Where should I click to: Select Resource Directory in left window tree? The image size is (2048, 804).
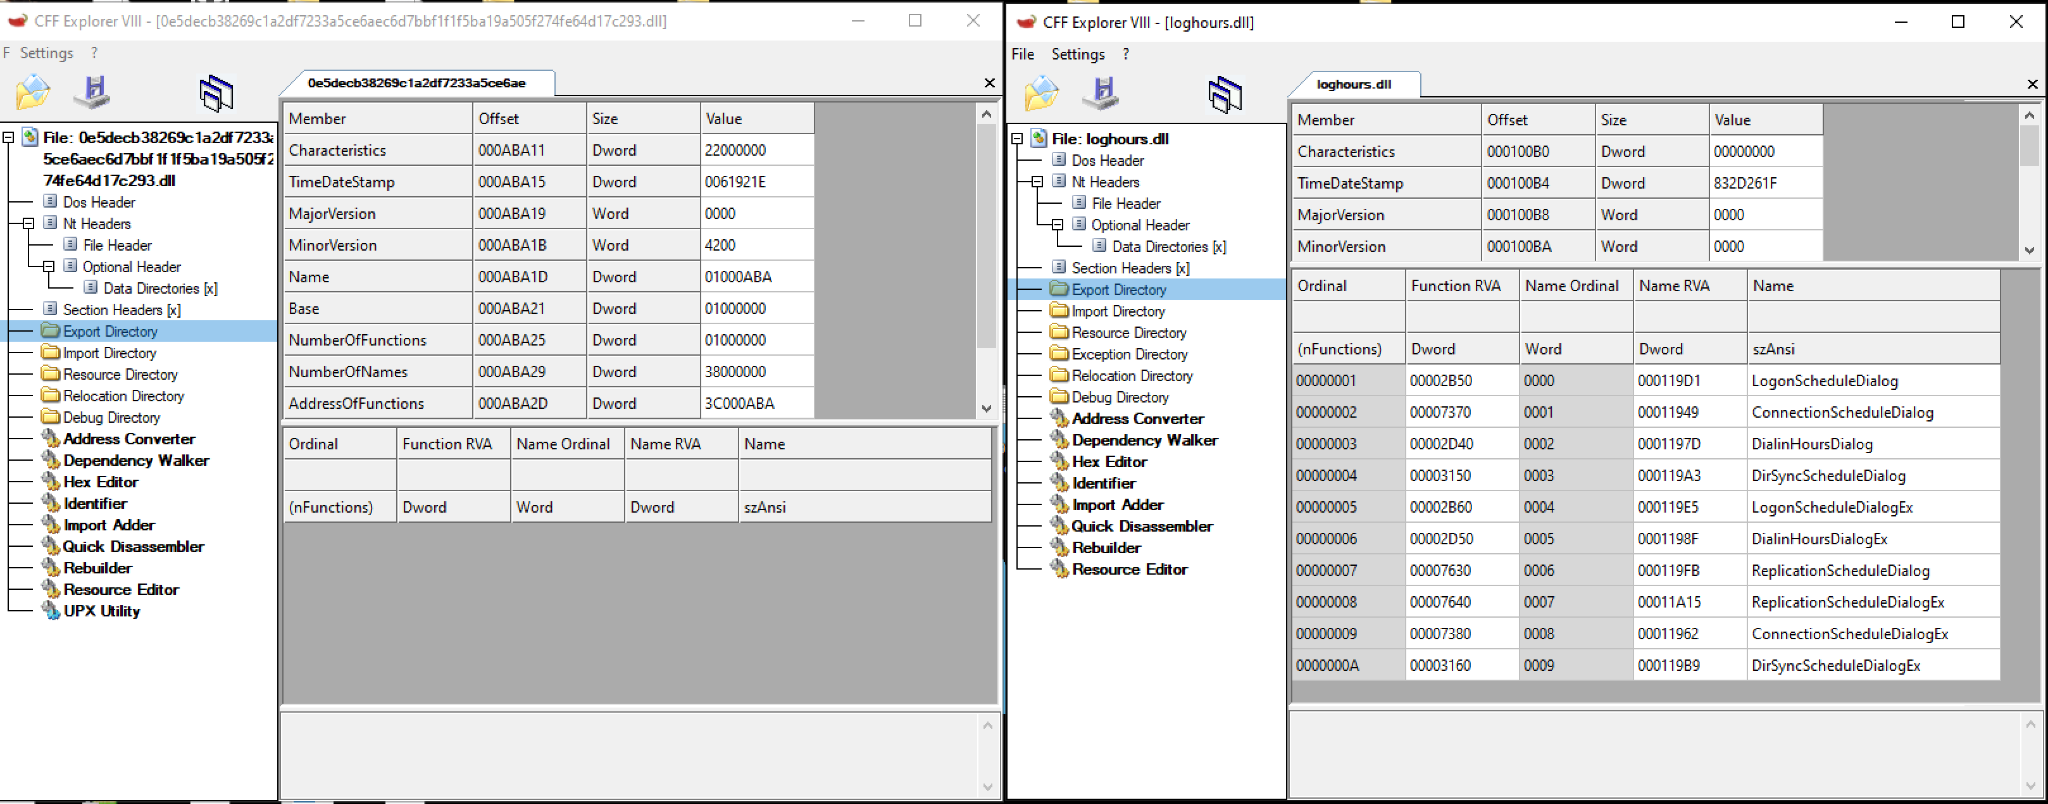click(120, 375)
